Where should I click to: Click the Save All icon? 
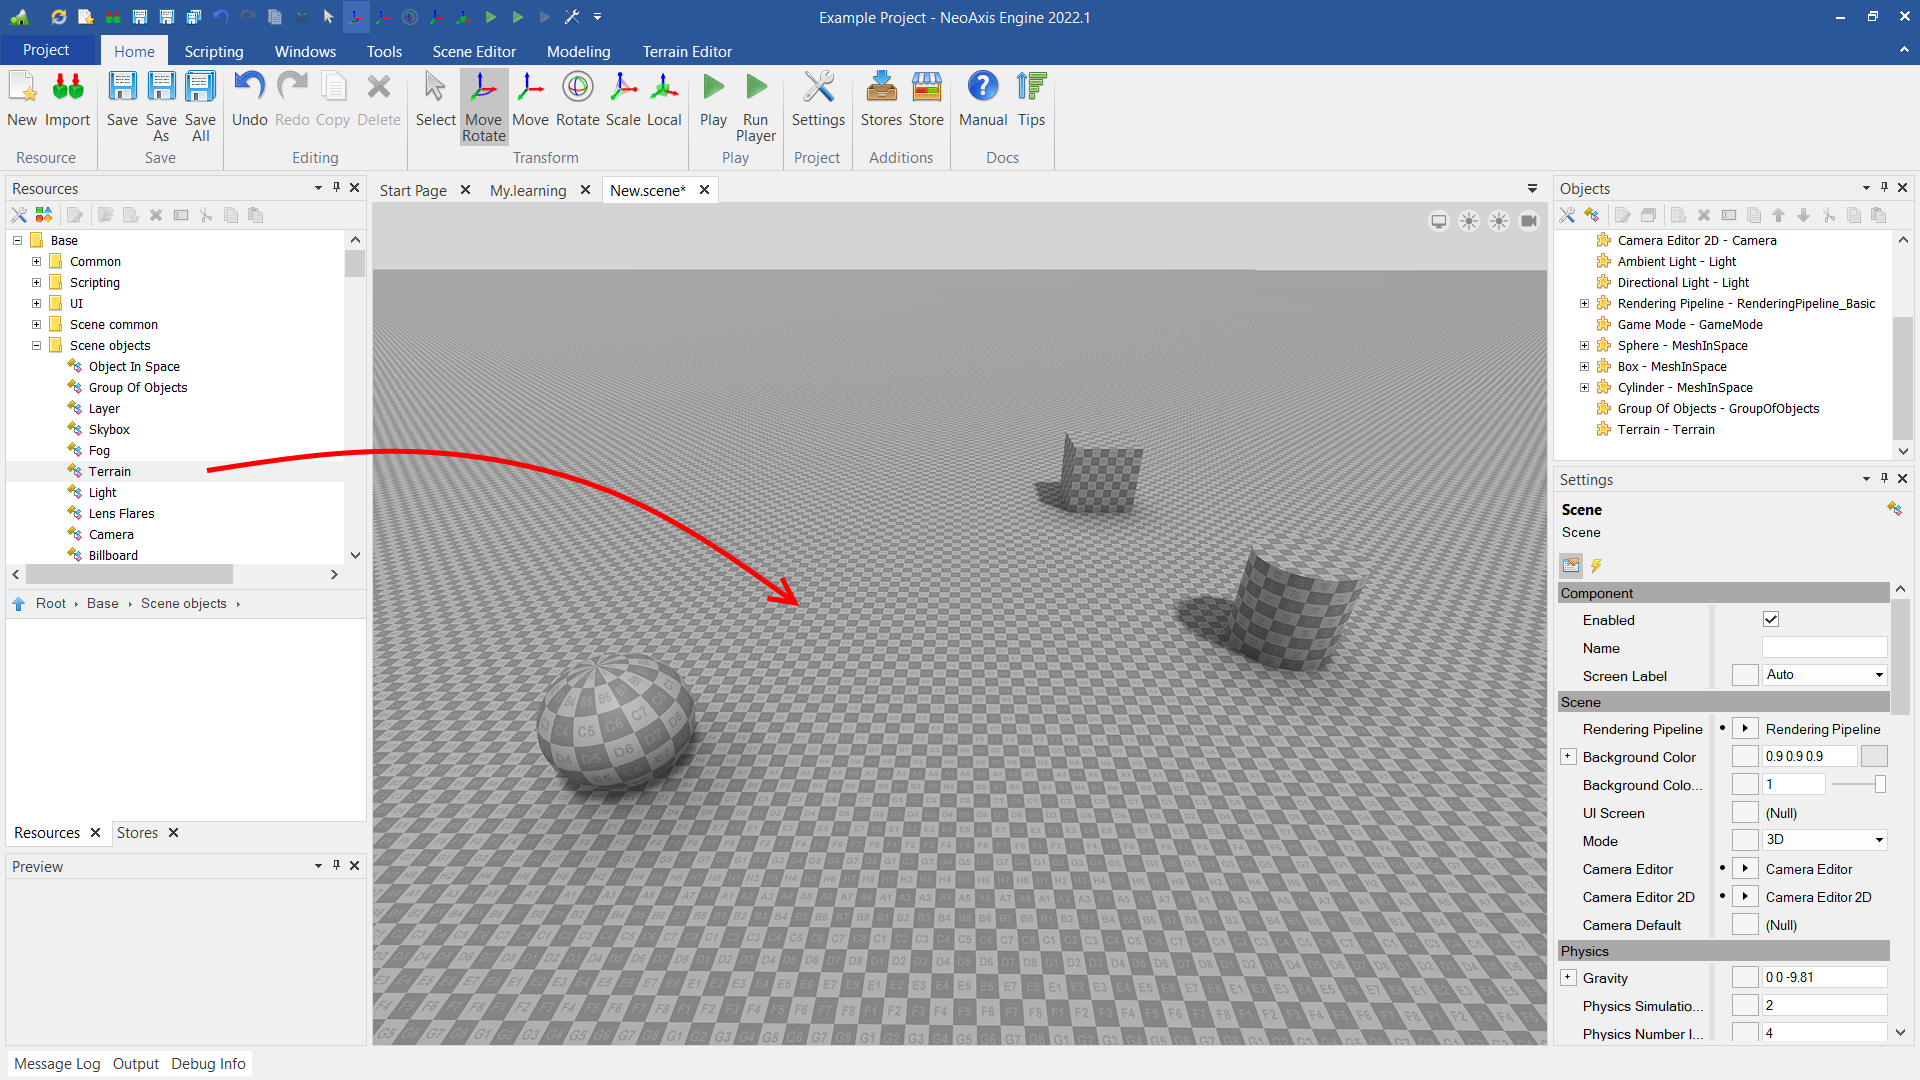click(200, 106)
